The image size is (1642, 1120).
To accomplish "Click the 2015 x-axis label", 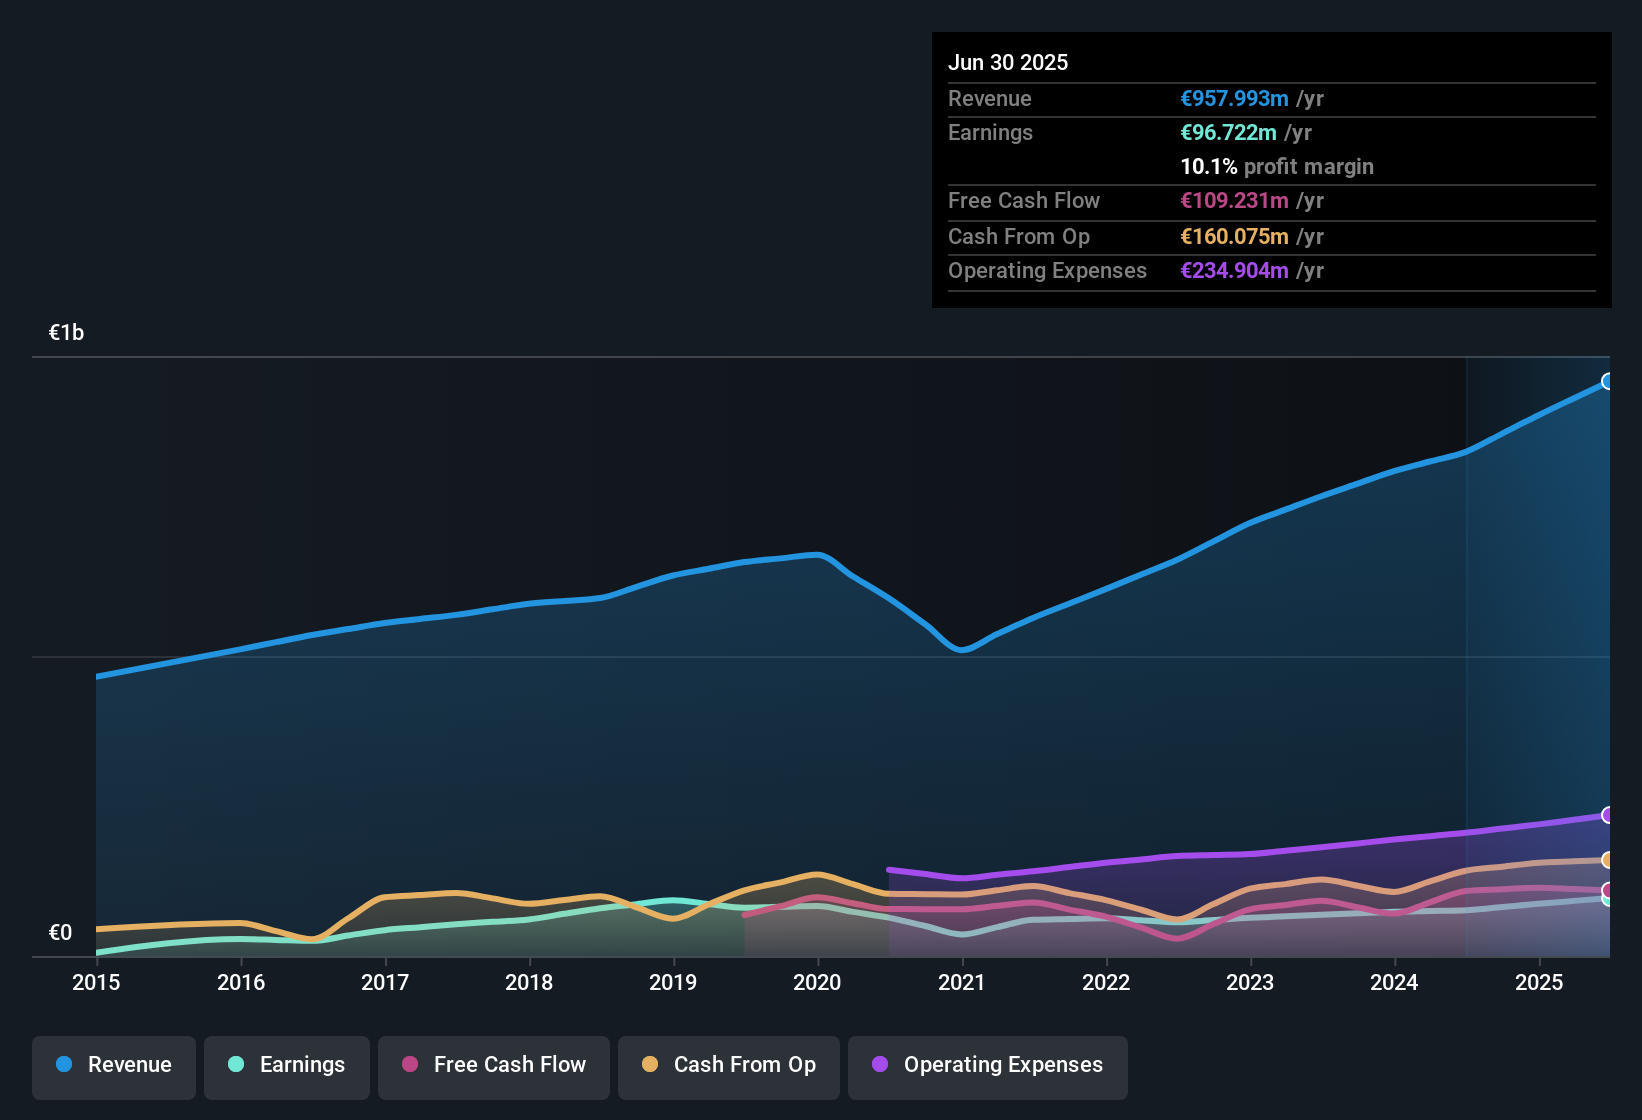I will click(96, 983).
